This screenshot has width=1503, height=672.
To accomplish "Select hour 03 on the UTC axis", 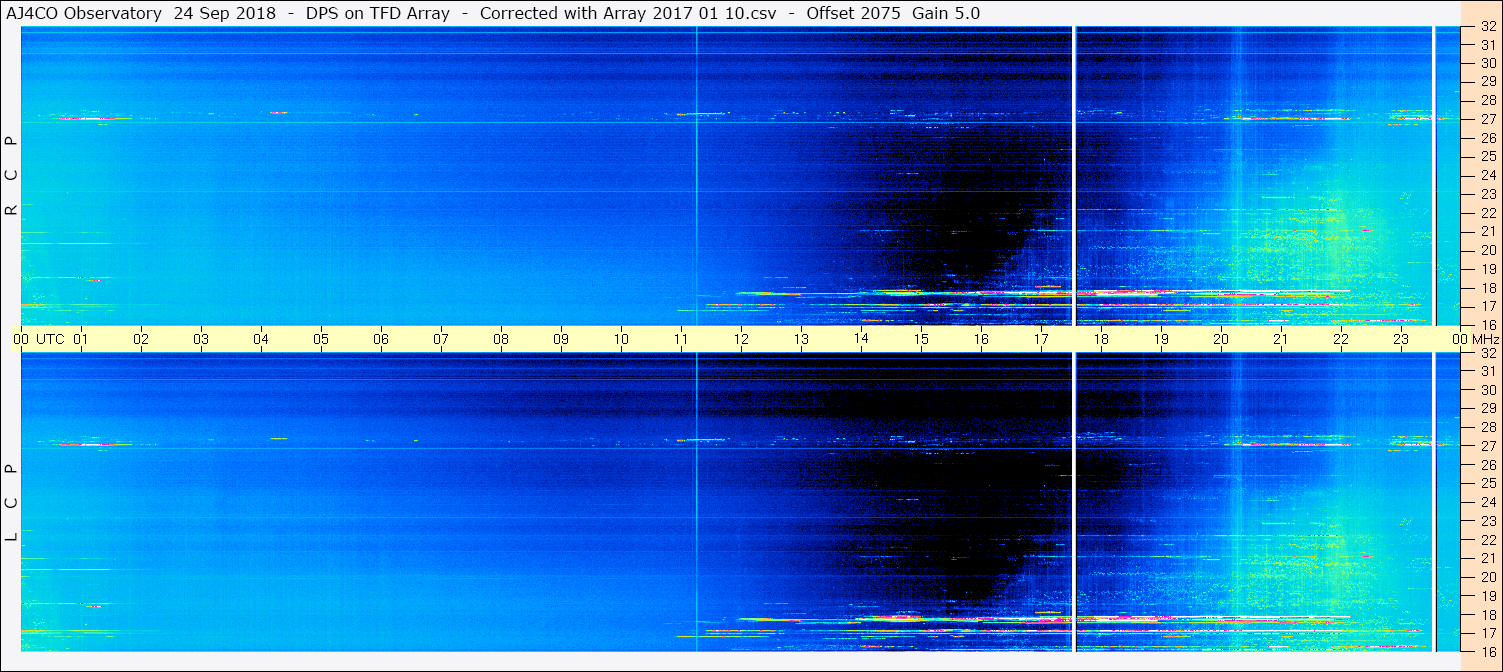I will pyautogui.click(x=201, y=339).
